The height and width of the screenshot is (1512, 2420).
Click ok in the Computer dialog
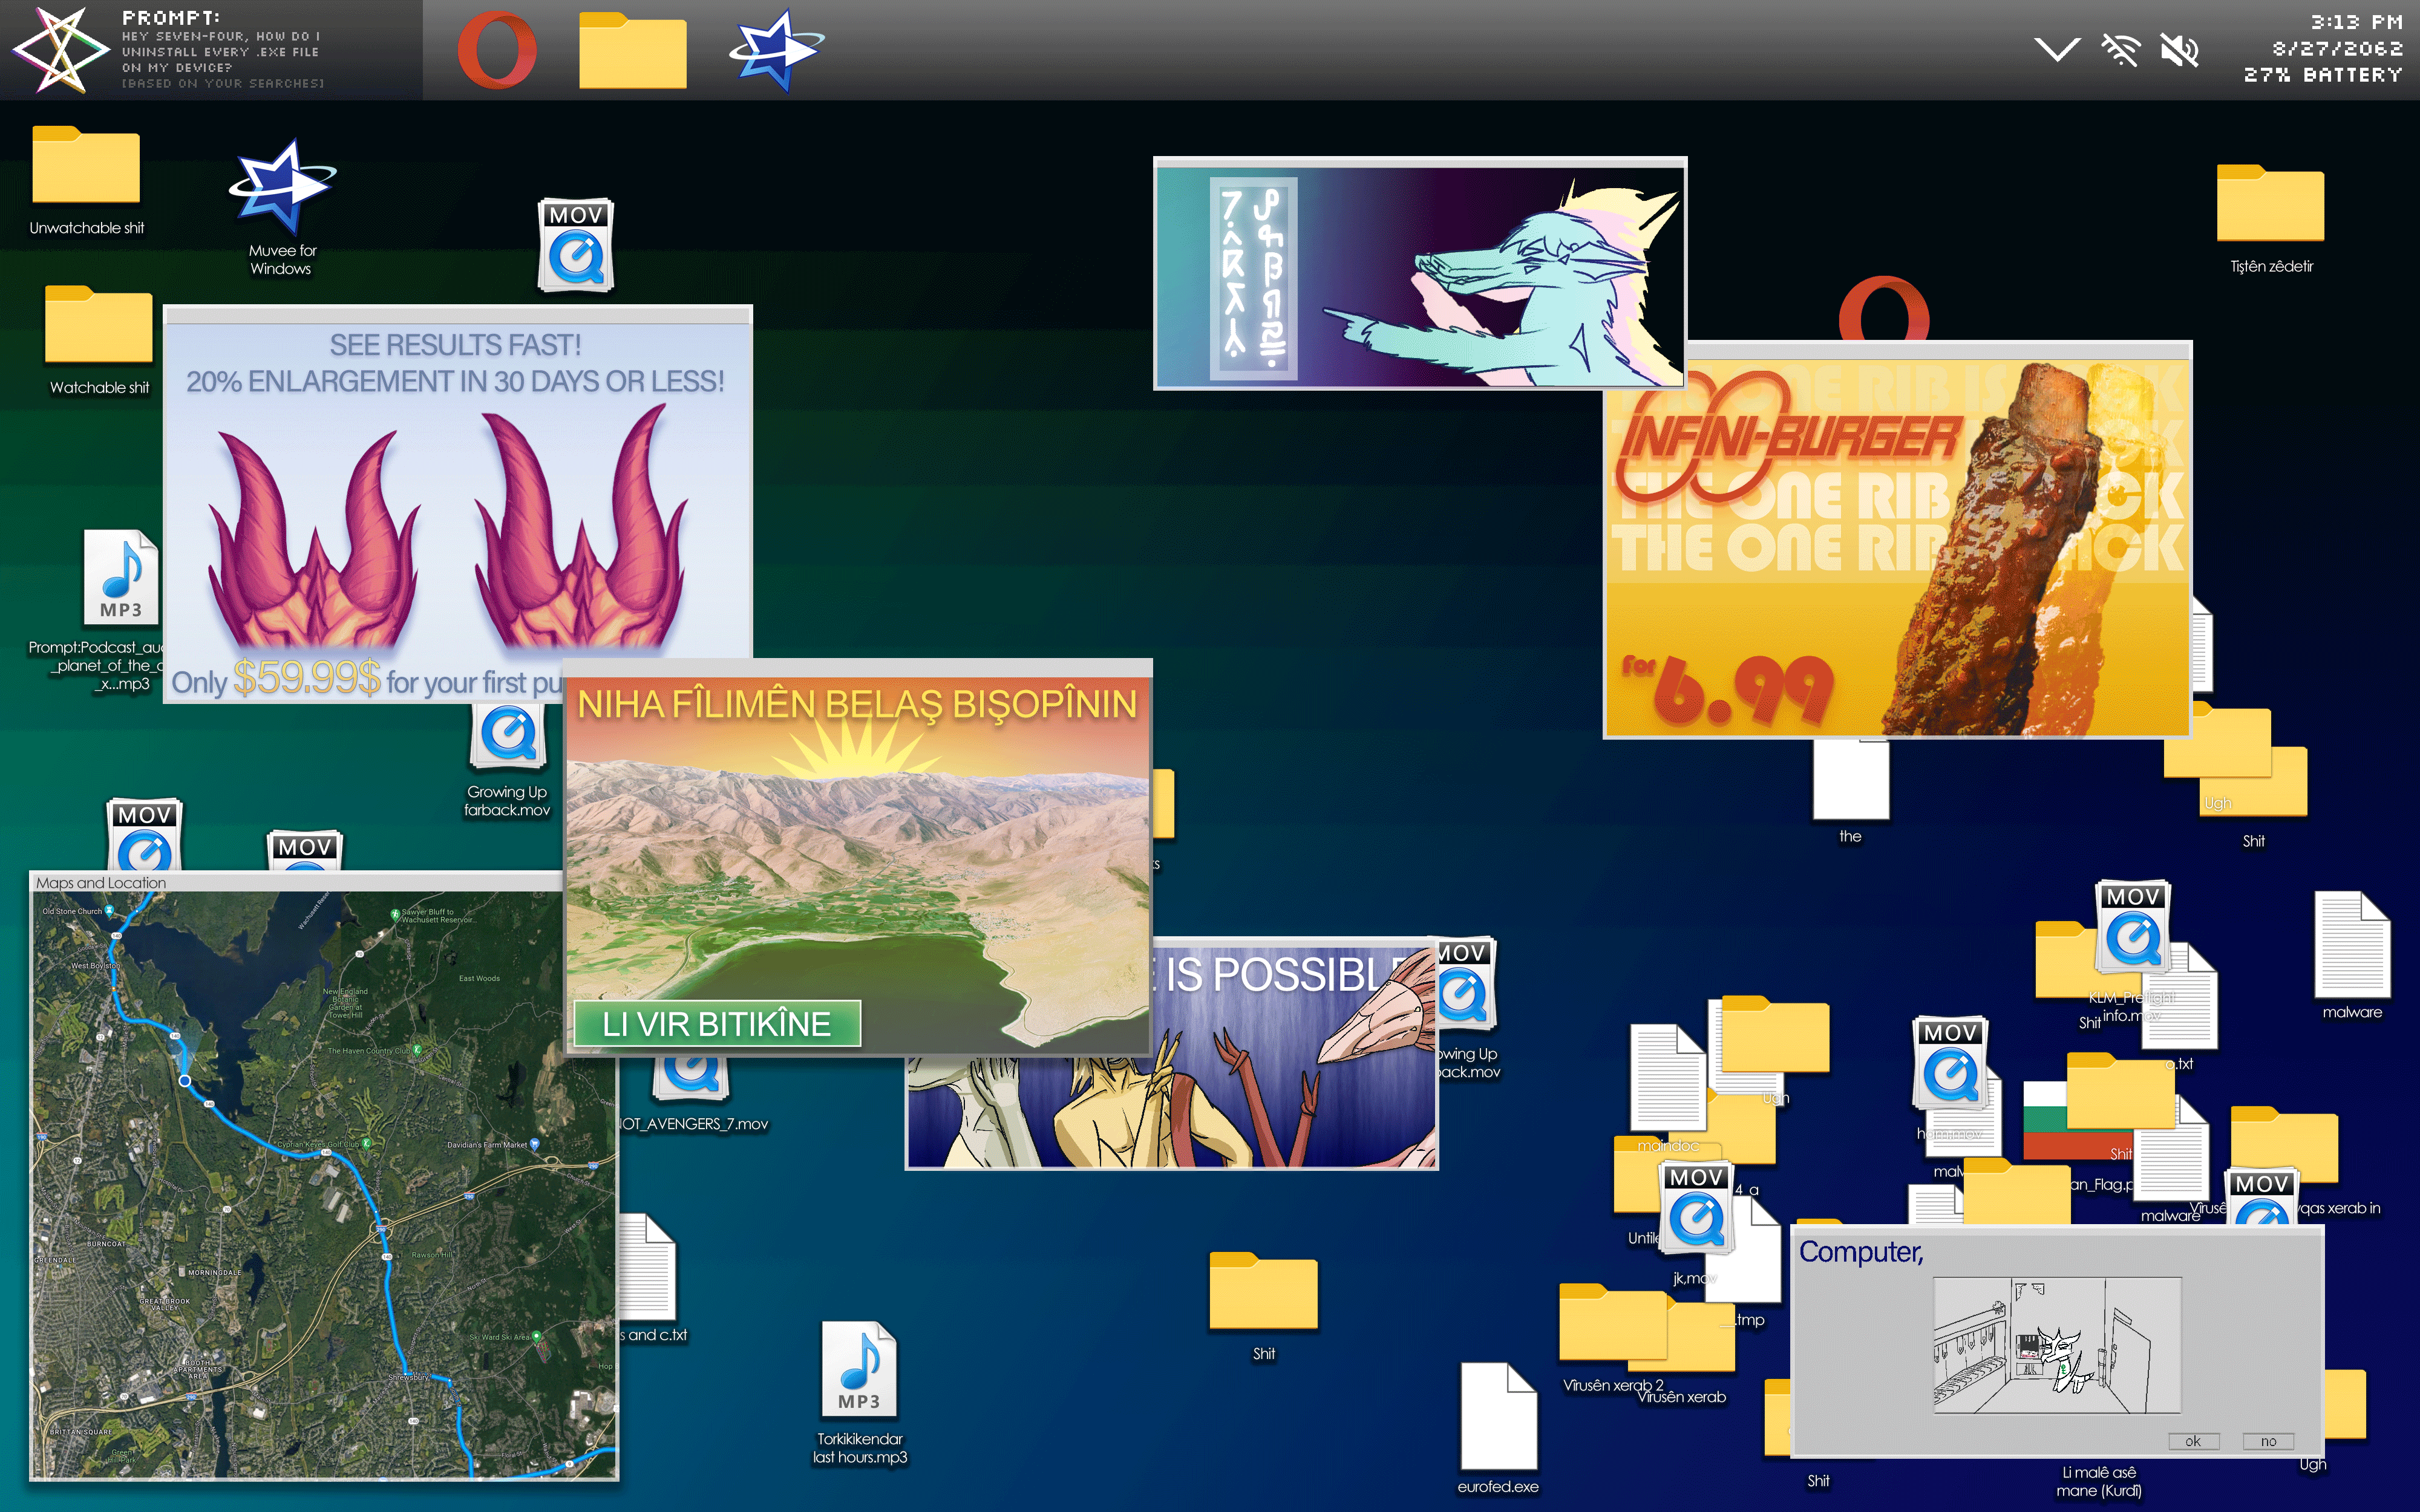(x=2194, y=1441)
